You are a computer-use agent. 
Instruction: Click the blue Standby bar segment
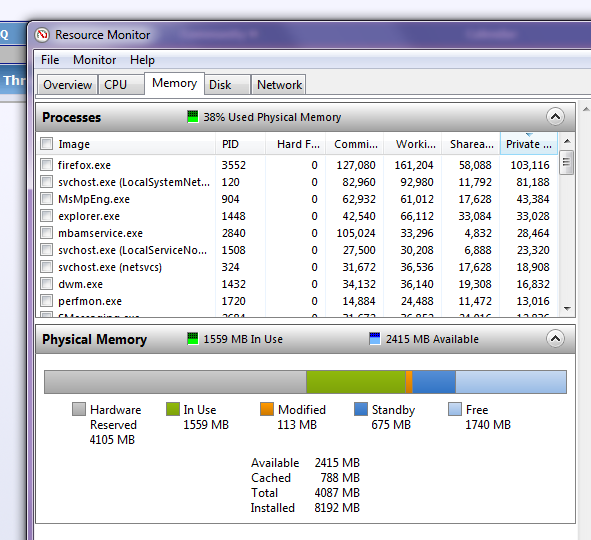pyautogui.click(x=434, y=382)
